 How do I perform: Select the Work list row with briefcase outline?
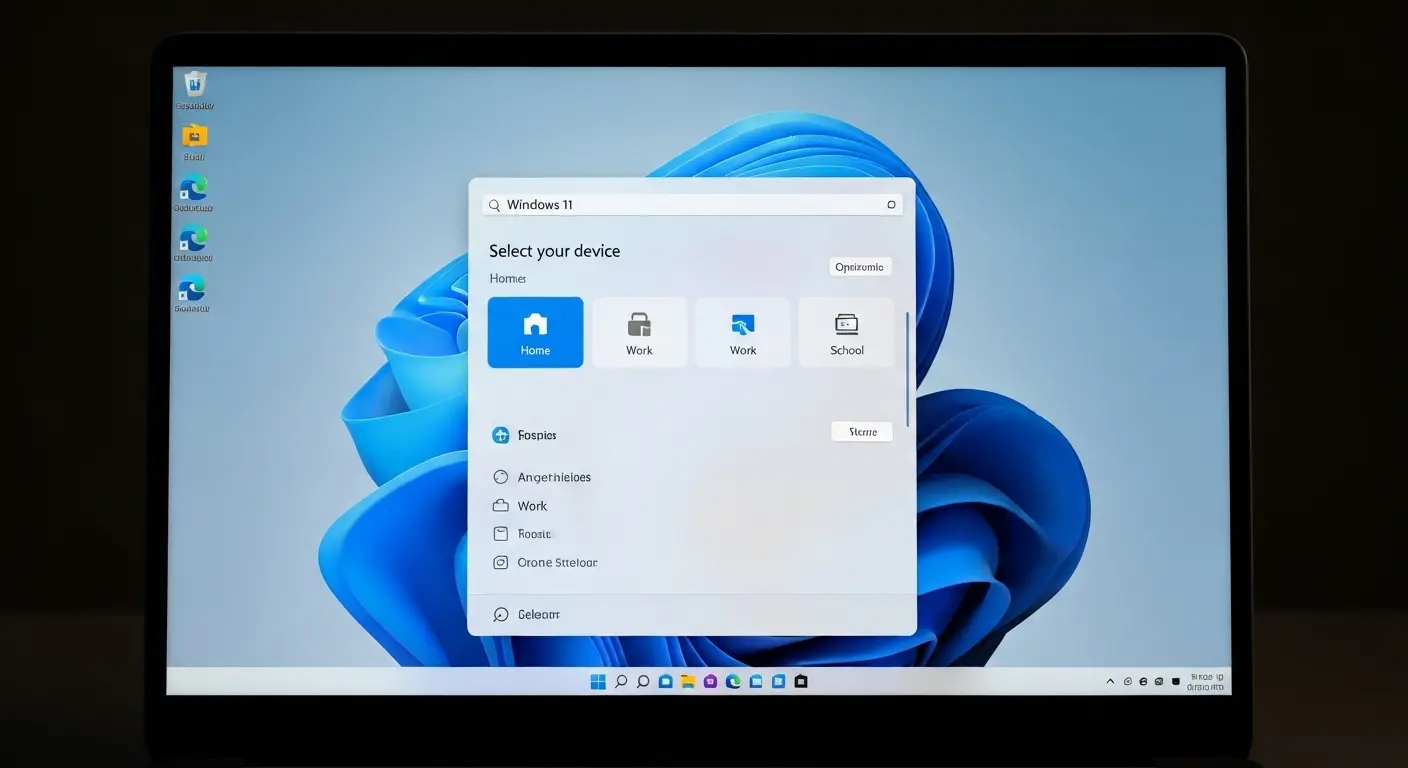521,506
